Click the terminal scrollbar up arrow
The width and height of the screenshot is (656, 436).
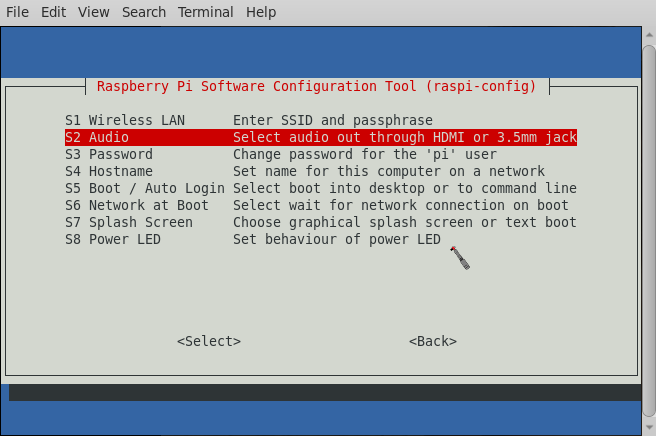click(x=649, y=35)
